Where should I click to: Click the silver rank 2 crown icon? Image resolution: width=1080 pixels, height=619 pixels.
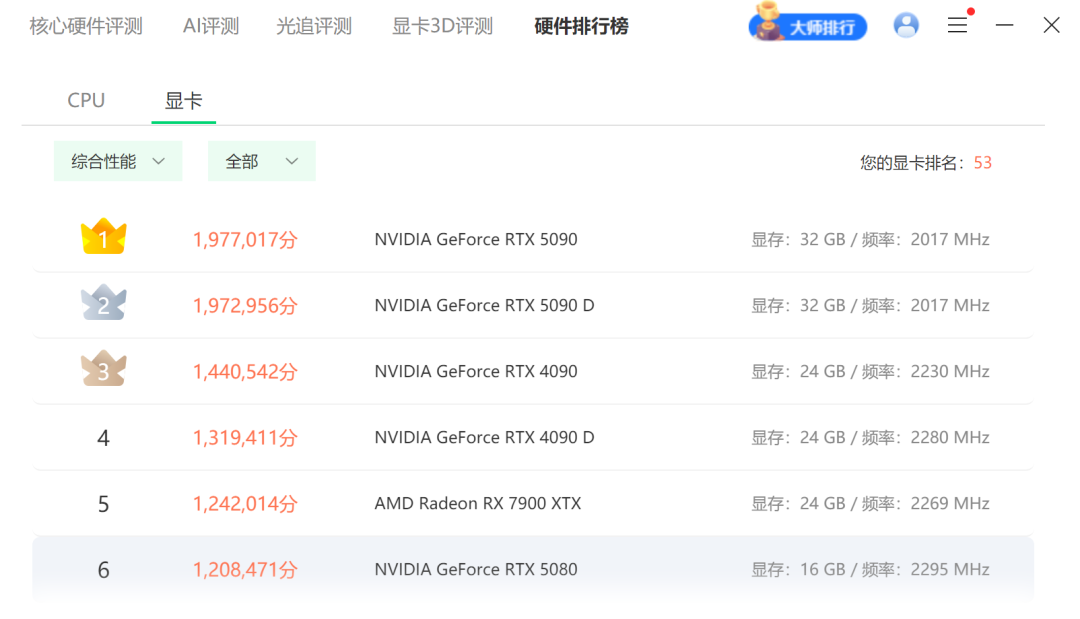coord(103,302)
